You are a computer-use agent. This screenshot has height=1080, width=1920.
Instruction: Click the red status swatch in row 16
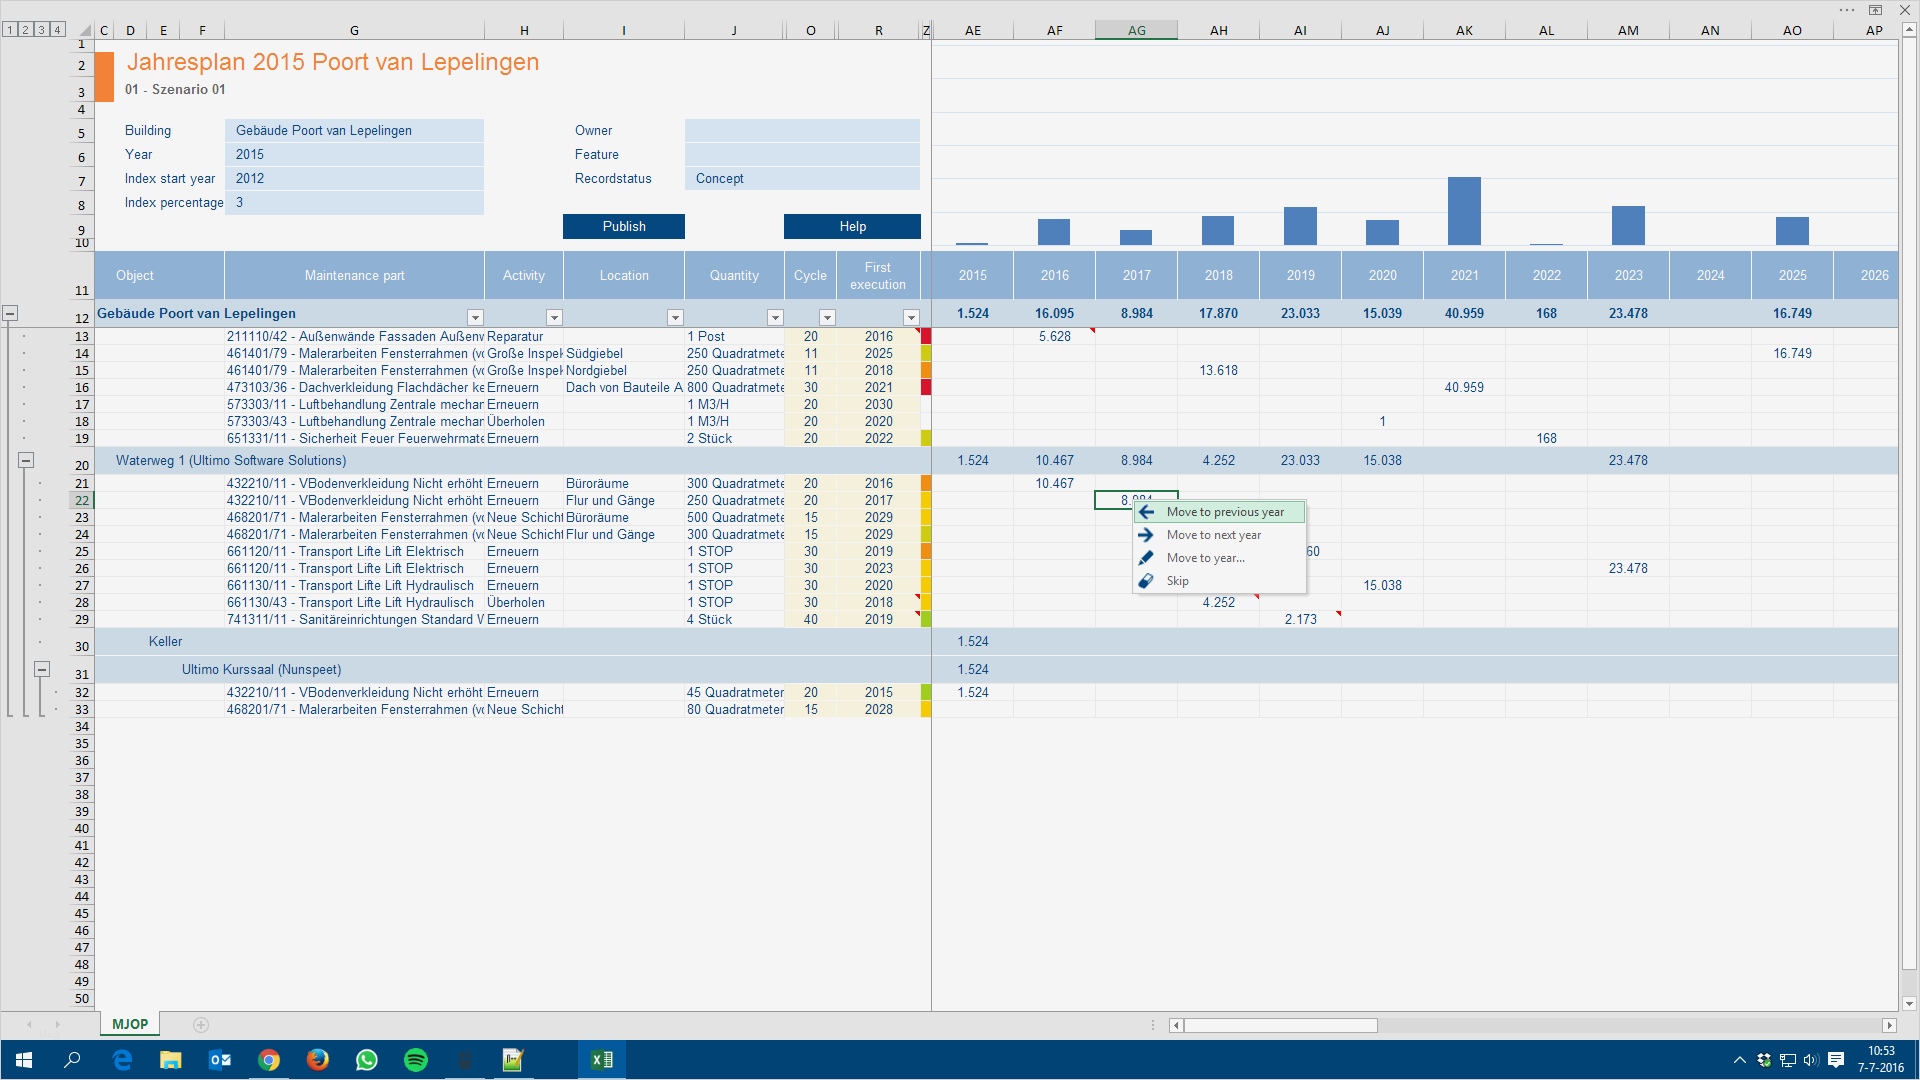click(x=926, y=388)
